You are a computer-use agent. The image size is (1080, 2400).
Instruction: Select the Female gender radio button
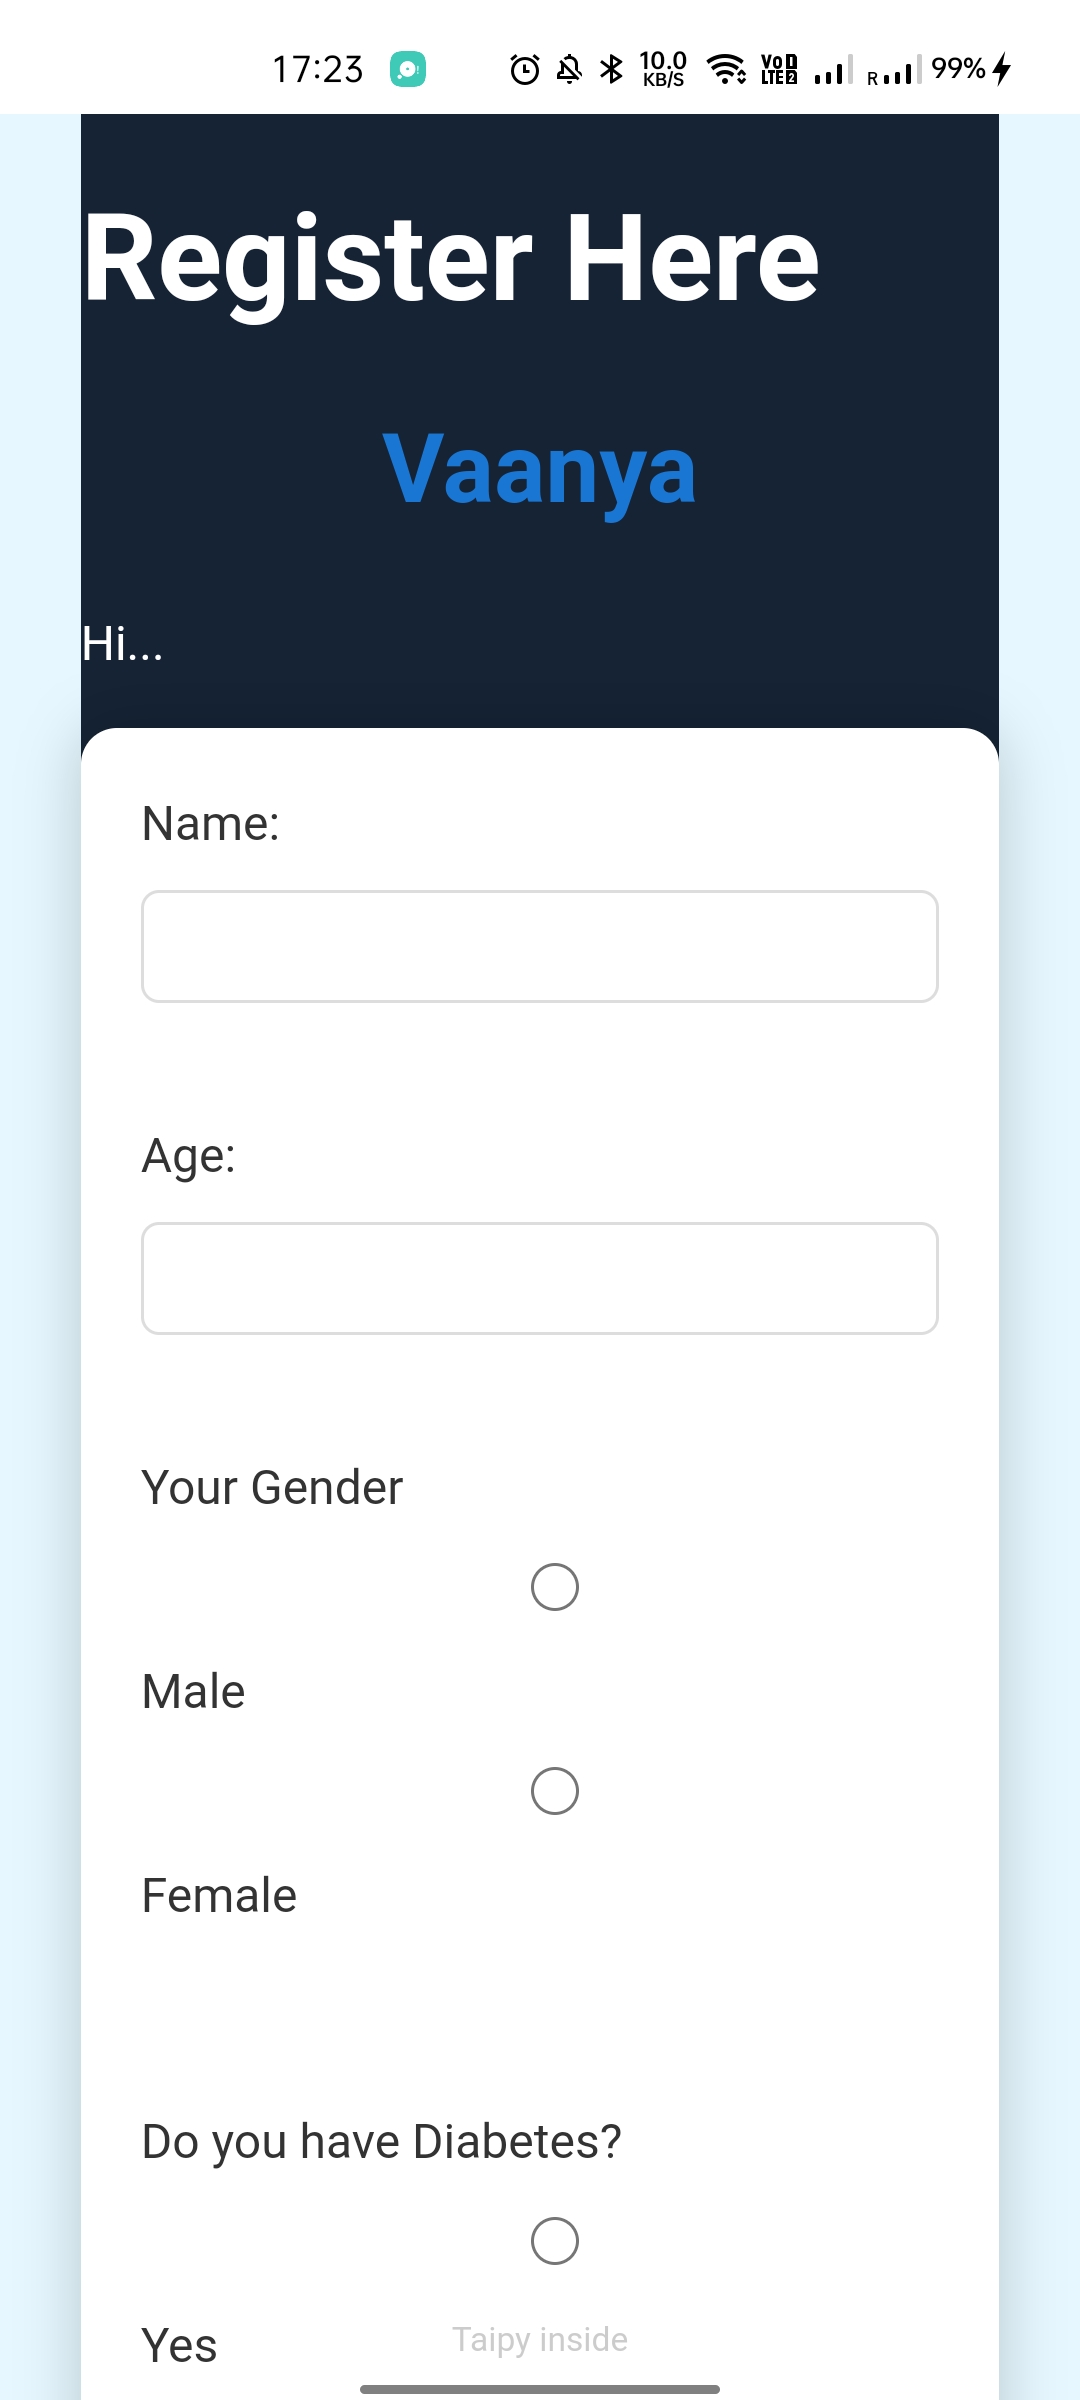(555, 1791)
